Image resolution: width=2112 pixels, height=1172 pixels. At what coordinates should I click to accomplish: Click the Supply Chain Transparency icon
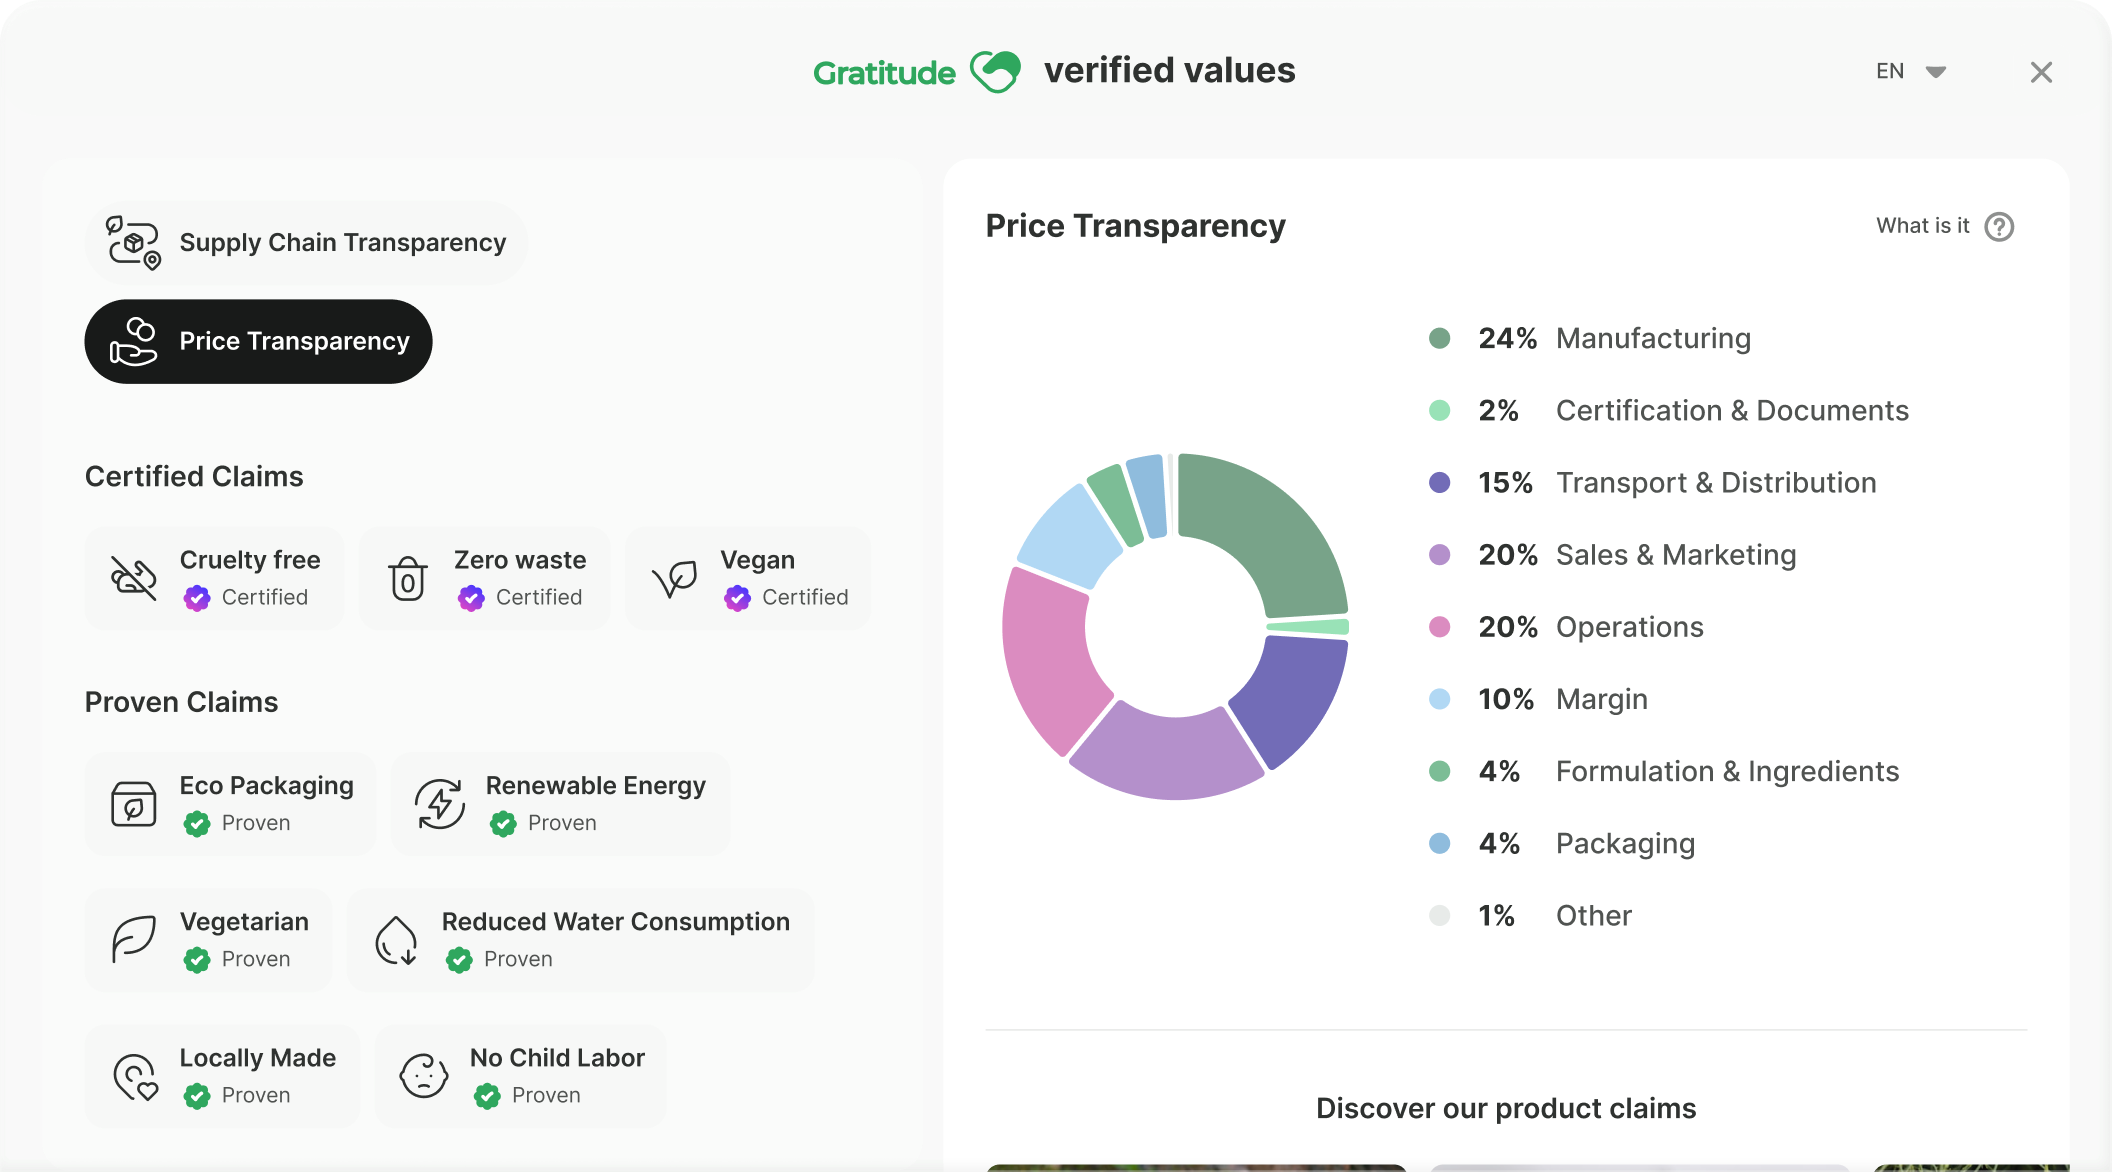[133, 243]
